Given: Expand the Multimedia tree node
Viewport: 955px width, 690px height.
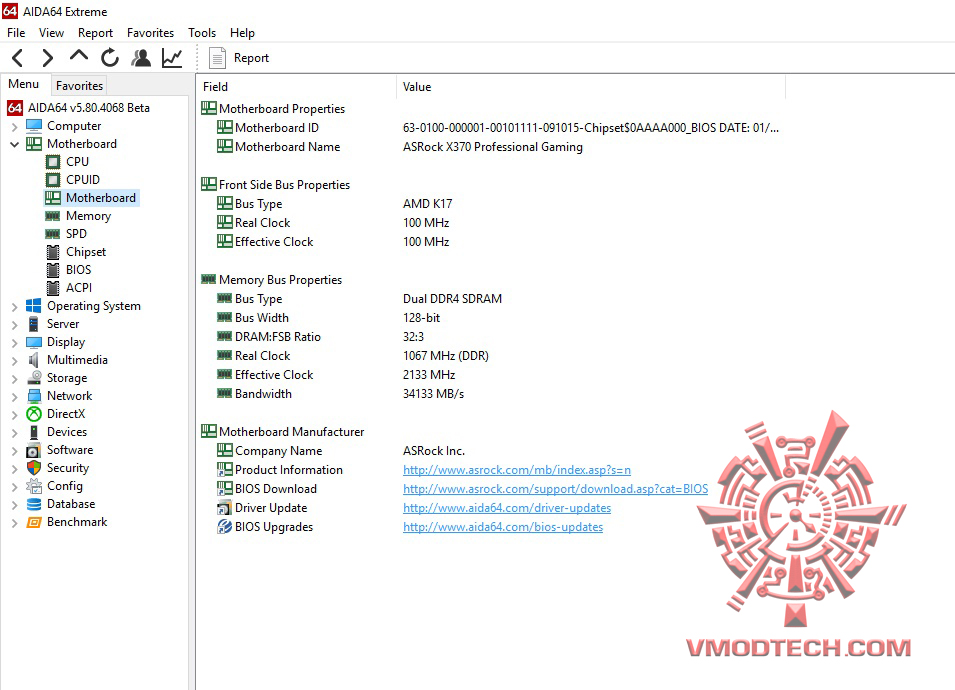Looking at the screenshot, I should pyautogui.click(x=15, y=361).
